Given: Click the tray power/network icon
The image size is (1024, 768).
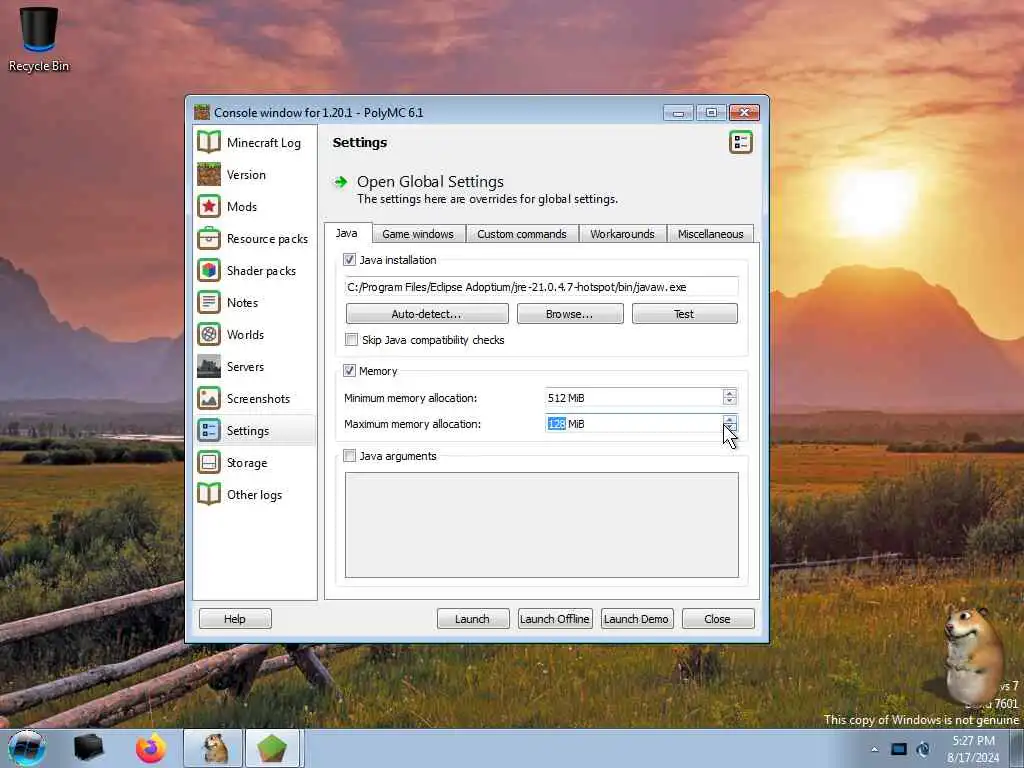Looking at the screenshot, I should click(x=923, y=749).
